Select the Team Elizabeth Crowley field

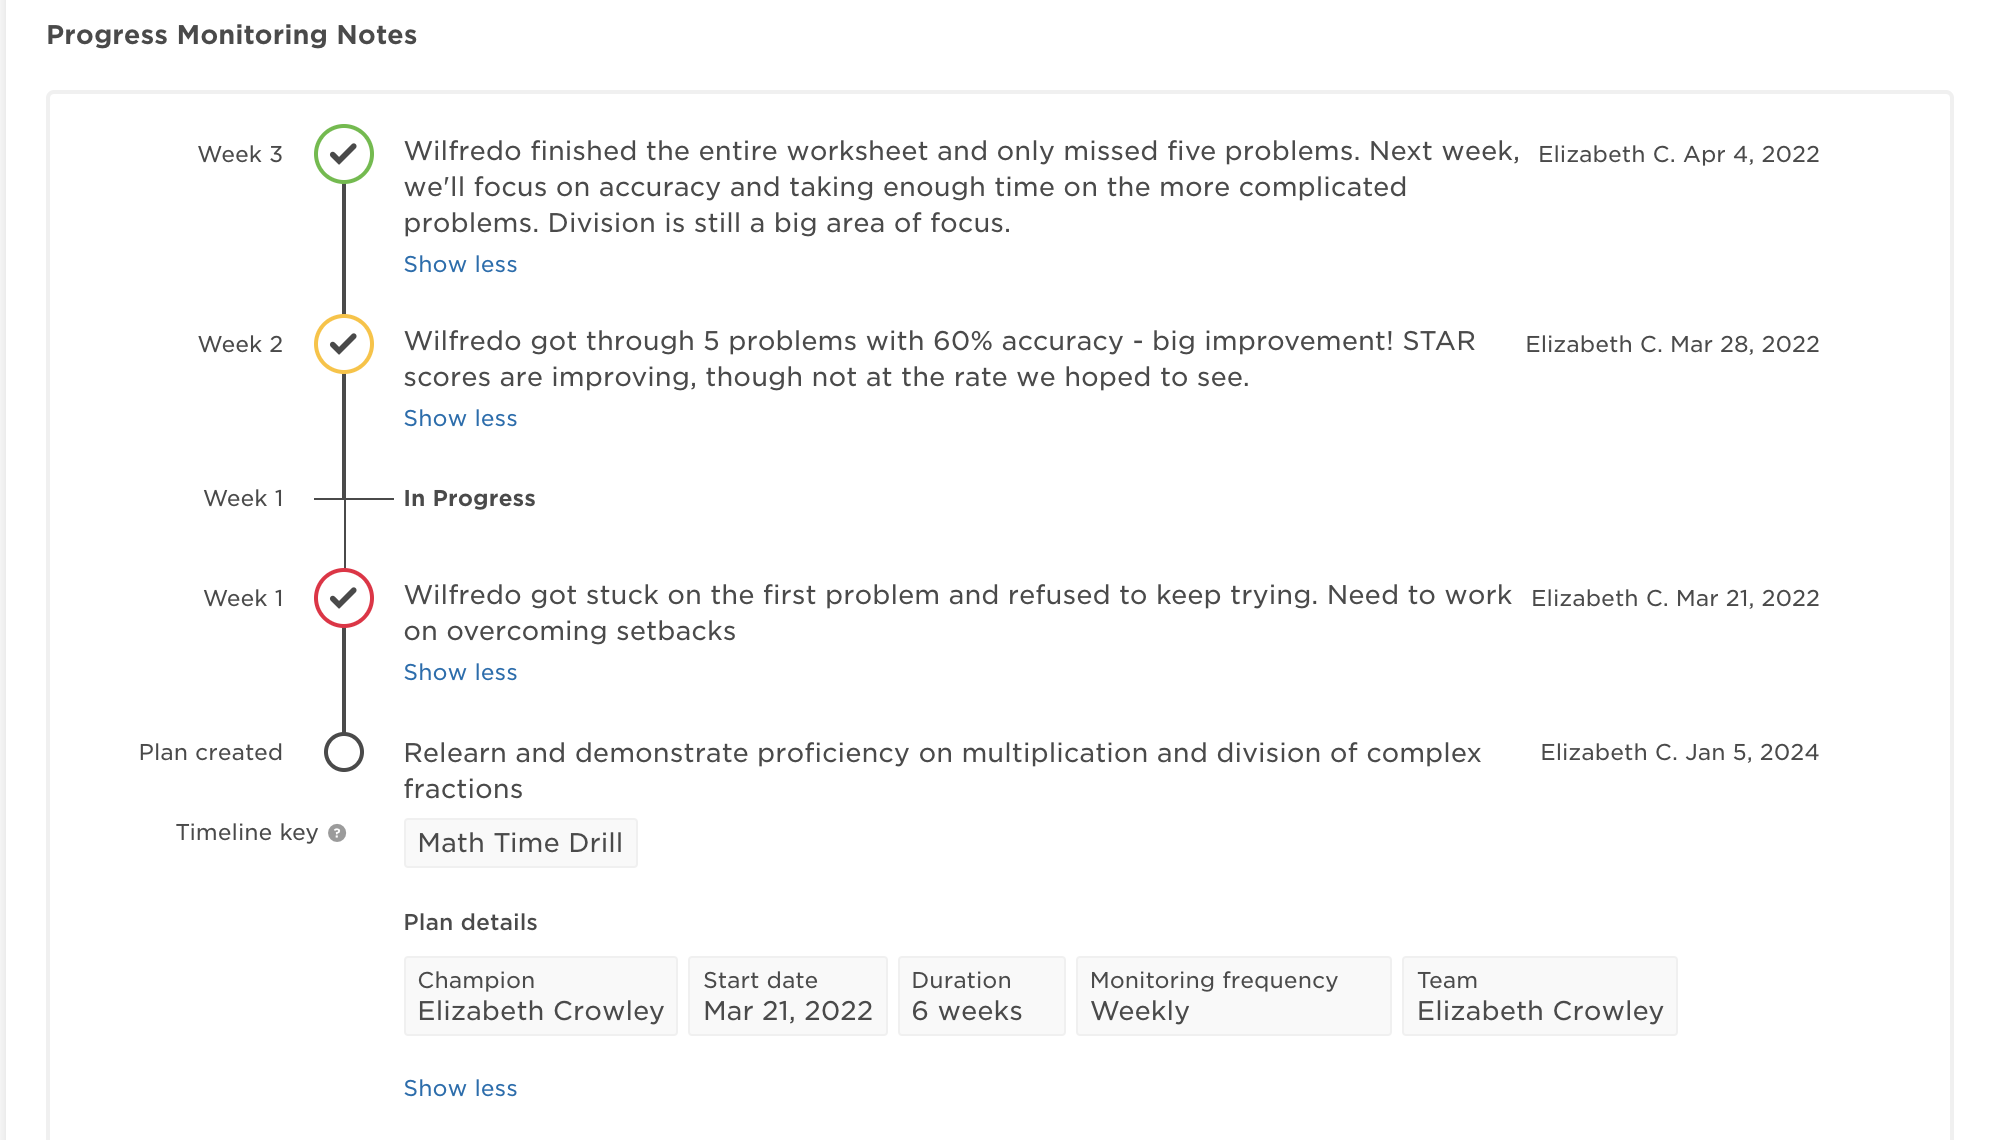click(x=1539, y=996)
